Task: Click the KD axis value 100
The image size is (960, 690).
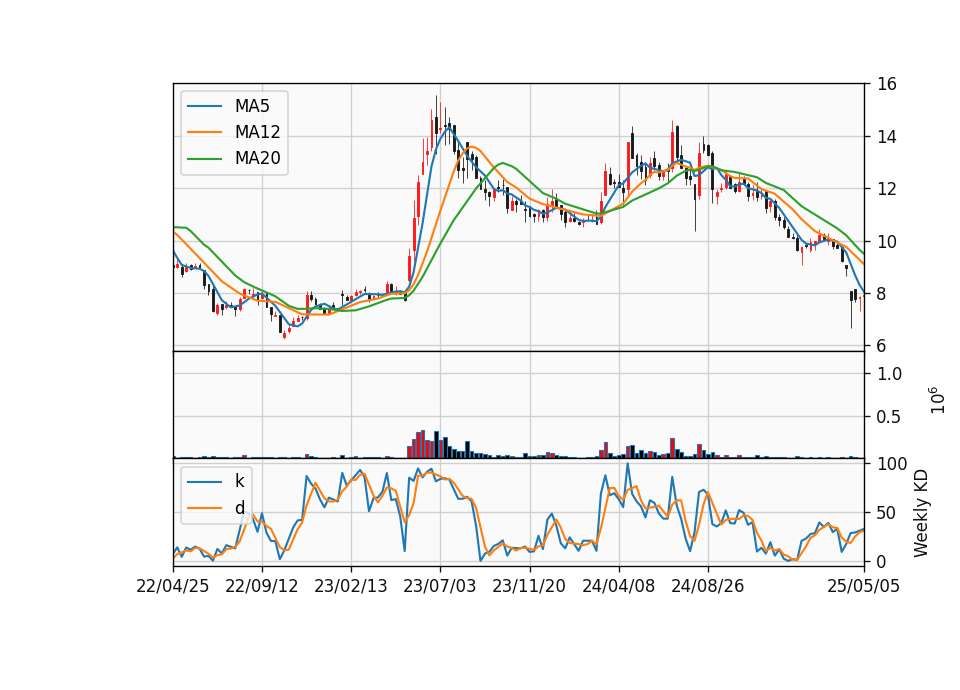Action: click(x=892, y=464)
